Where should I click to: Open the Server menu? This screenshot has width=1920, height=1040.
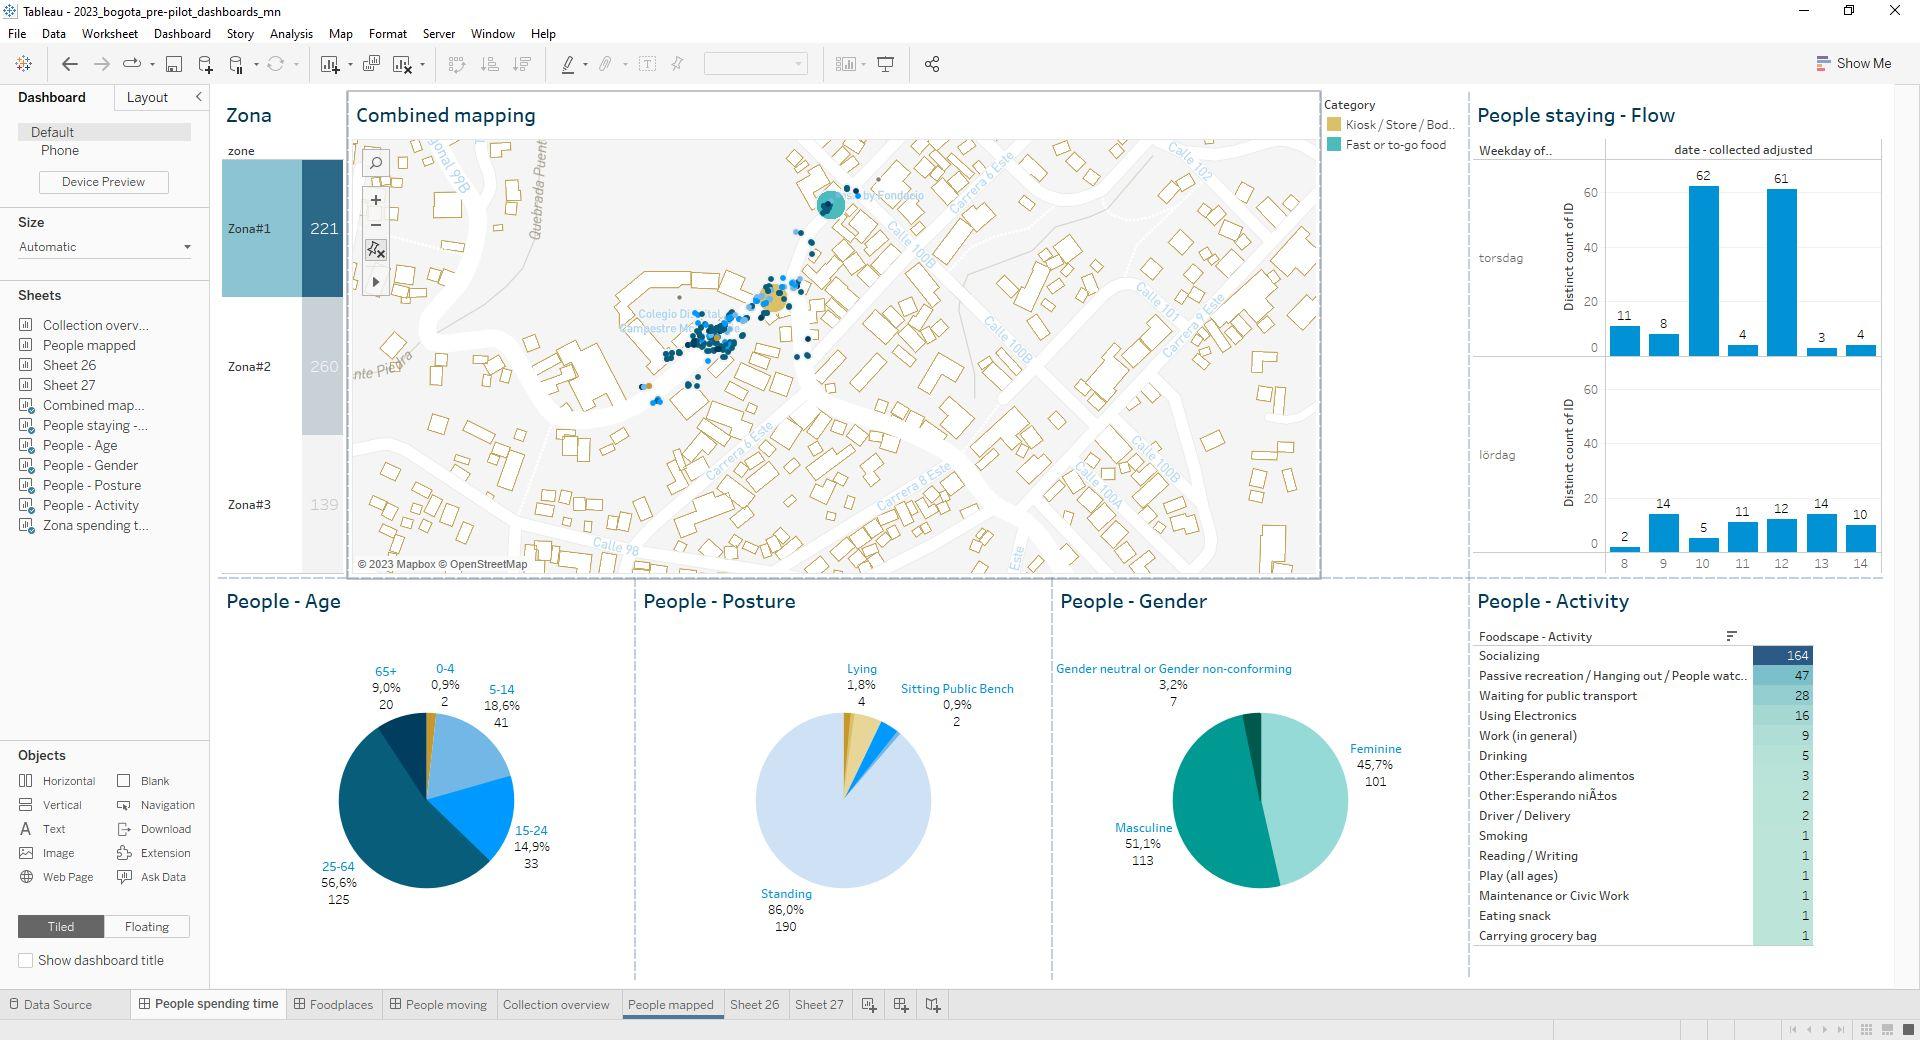click(438, 34)
